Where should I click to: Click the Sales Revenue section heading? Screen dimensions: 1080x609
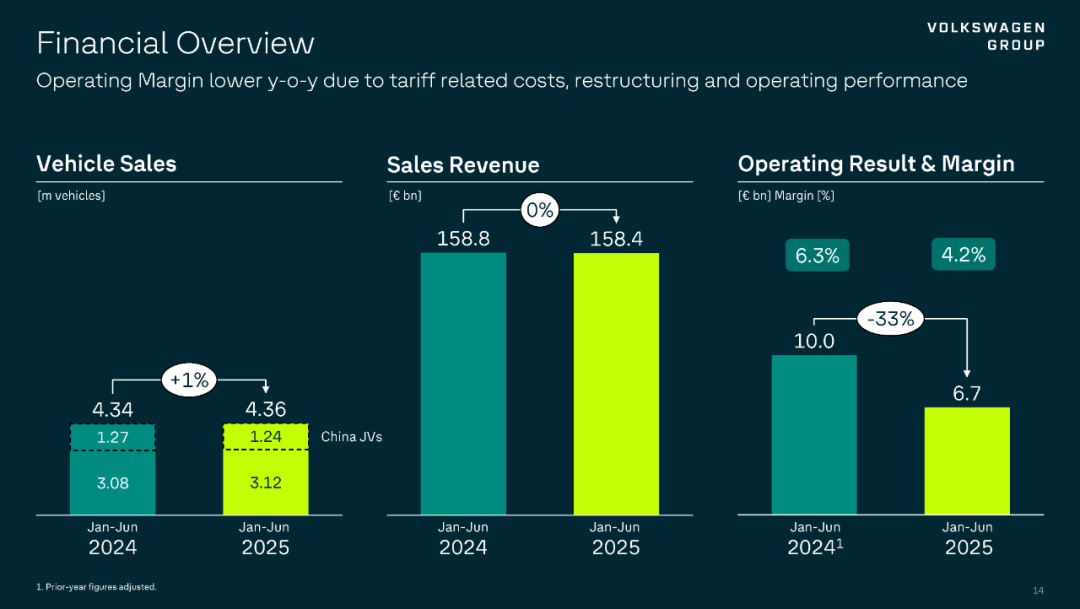[463, 165]
